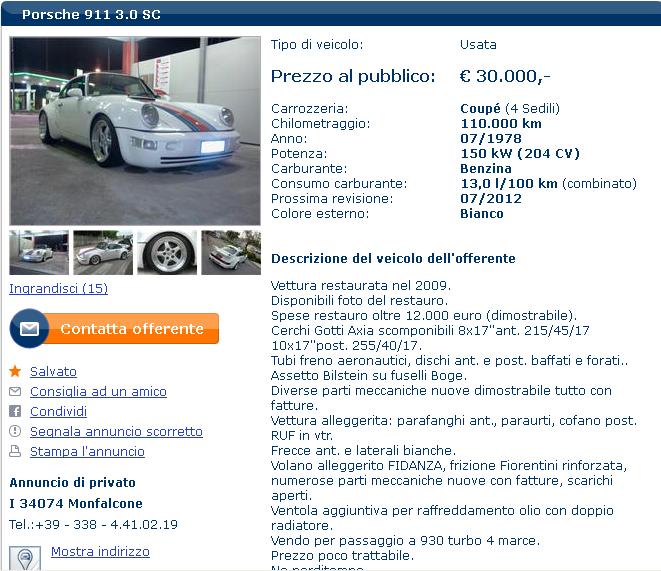661x571 pixels.
Task: Open the main white Porsche photo
Action: pos(135,131)
